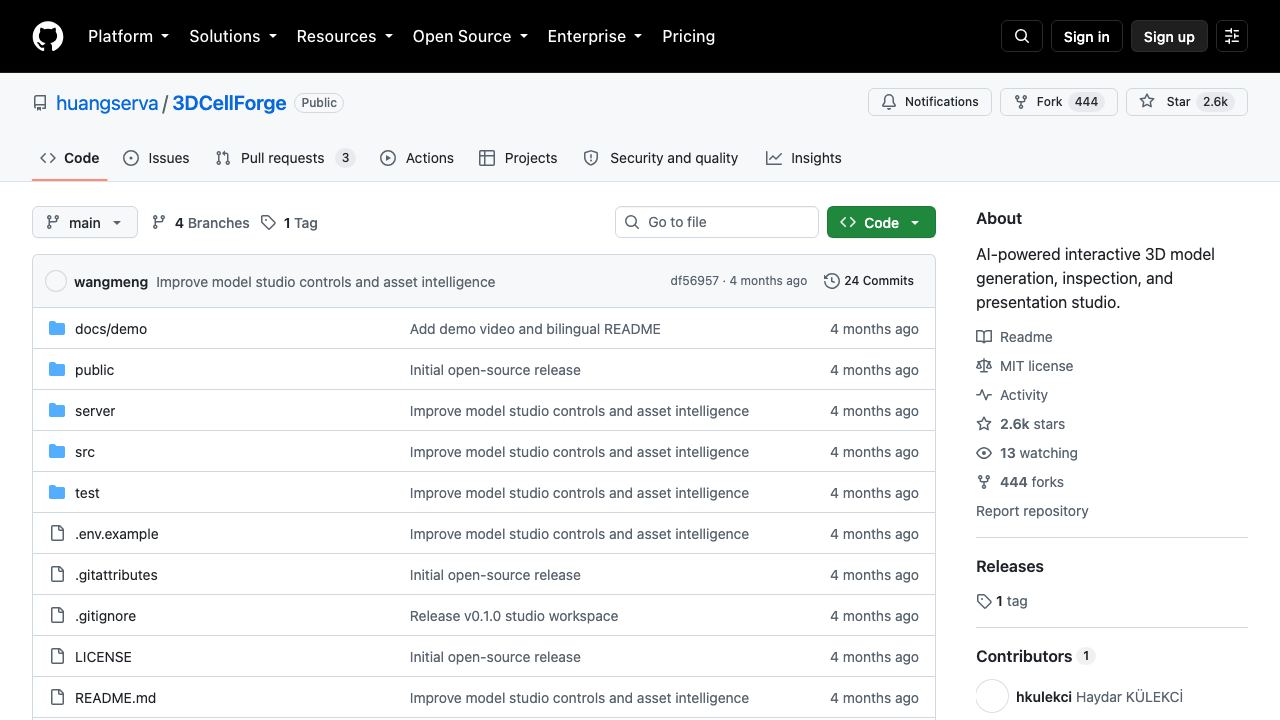Viewport: 1280px width, 720px height.
Task: Open the README.md file name
Action: pos(115,698)
